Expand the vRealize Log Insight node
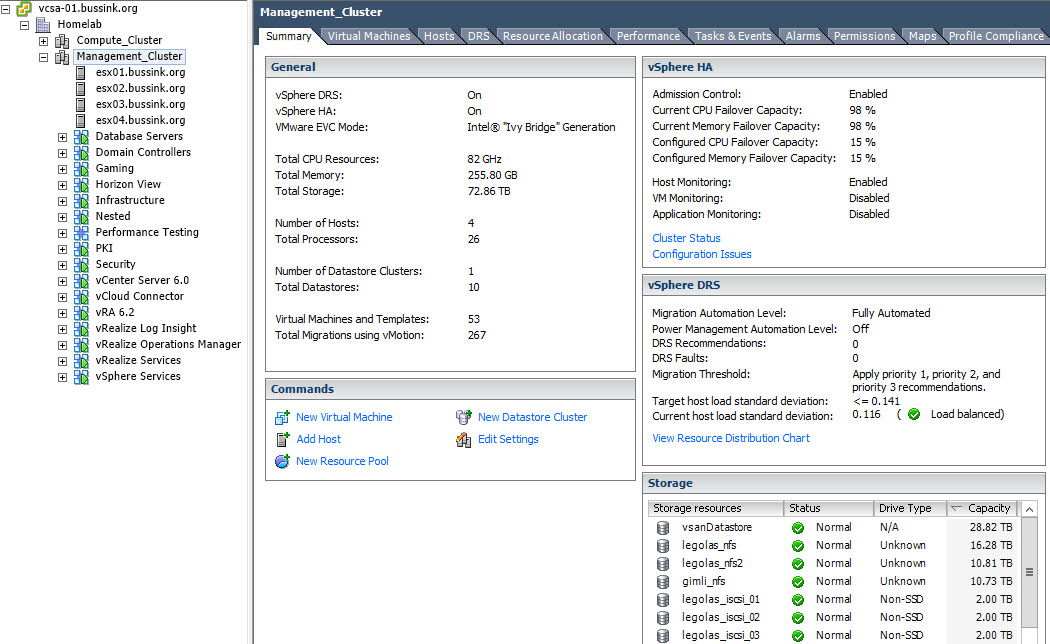This screenshot has width=1050, height=644. 62,329
